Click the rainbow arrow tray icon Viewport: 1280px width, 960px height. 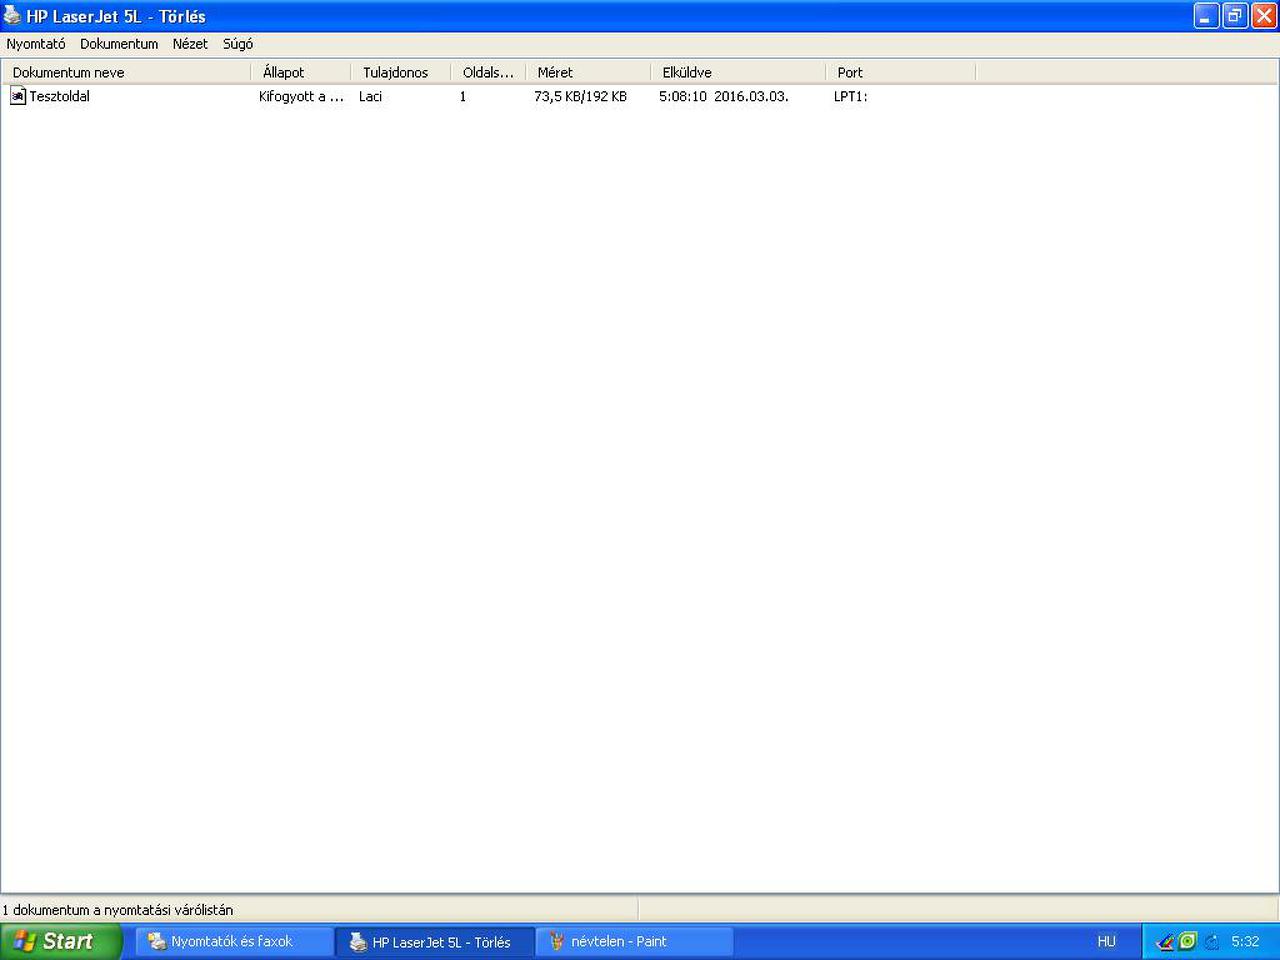[1165, 941]
